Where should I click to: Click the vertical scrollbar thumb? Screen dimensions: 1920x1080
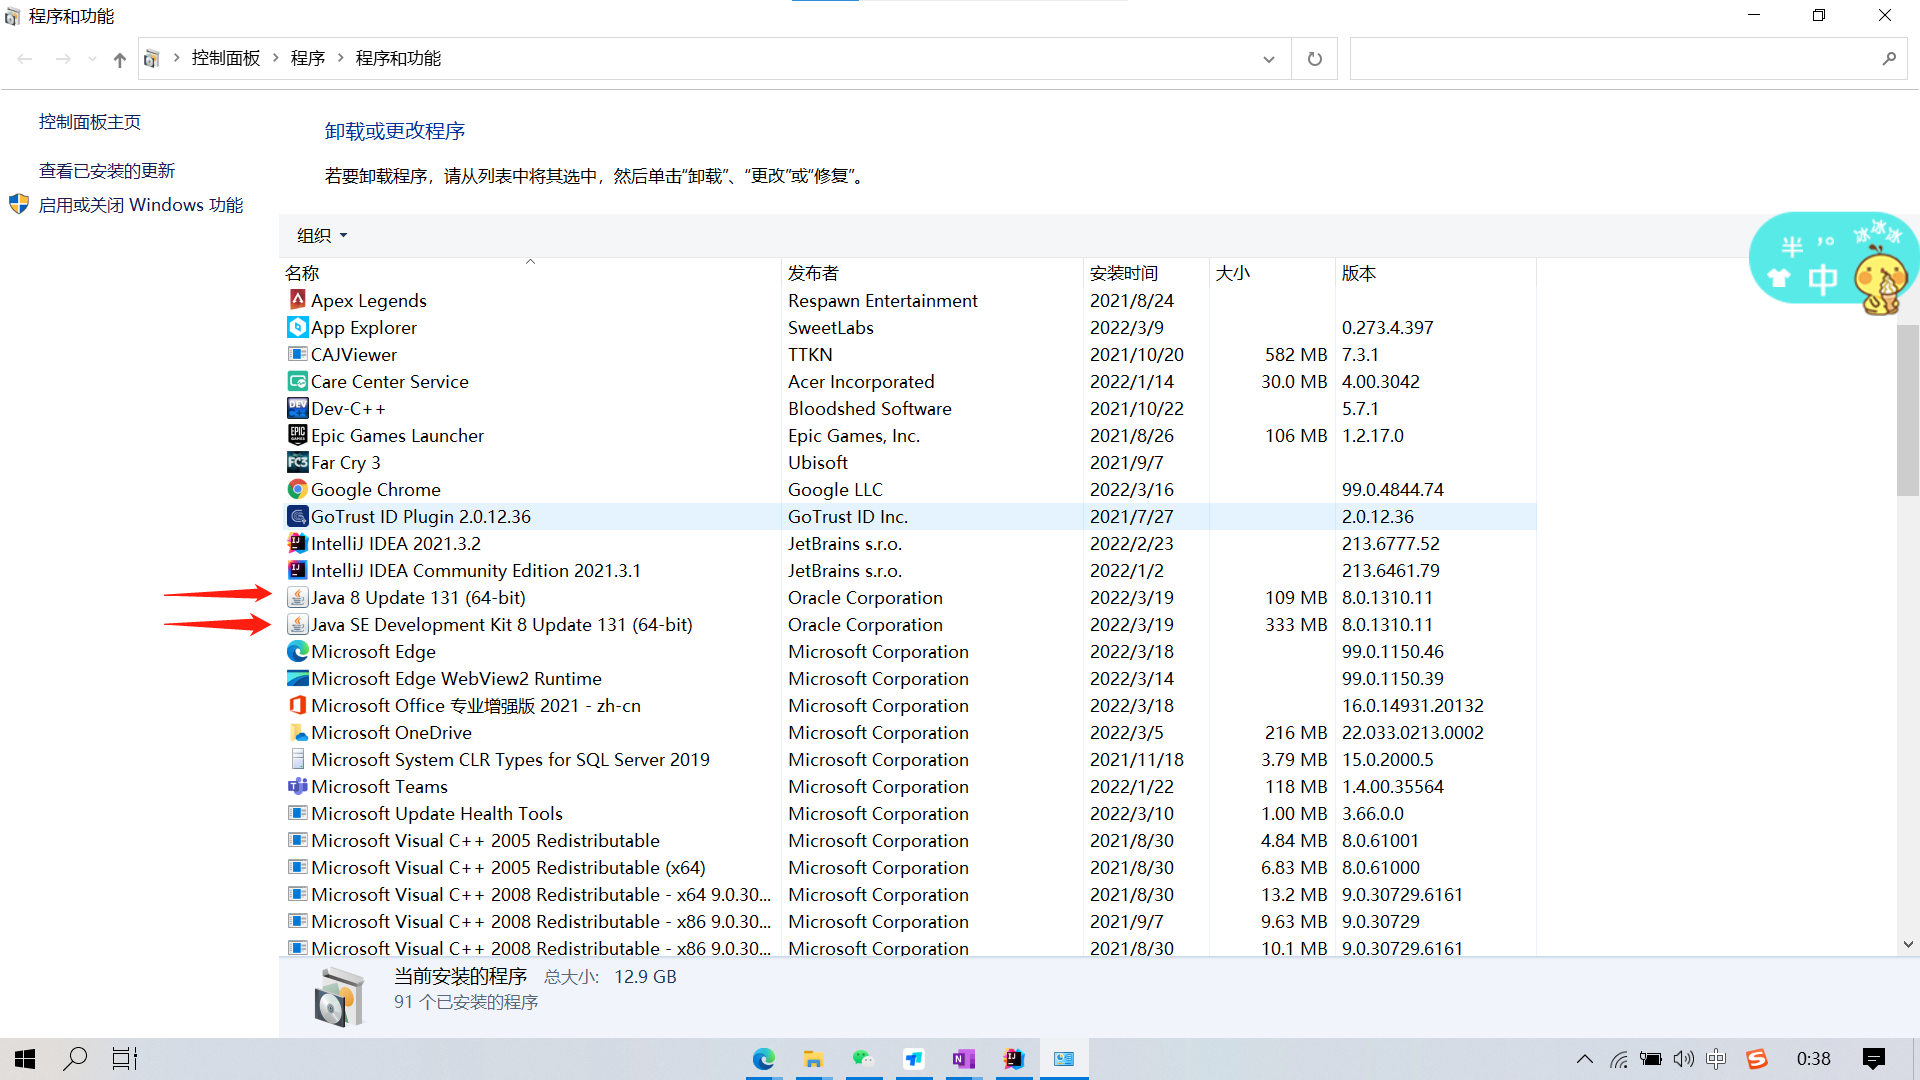coord(1908,410)
